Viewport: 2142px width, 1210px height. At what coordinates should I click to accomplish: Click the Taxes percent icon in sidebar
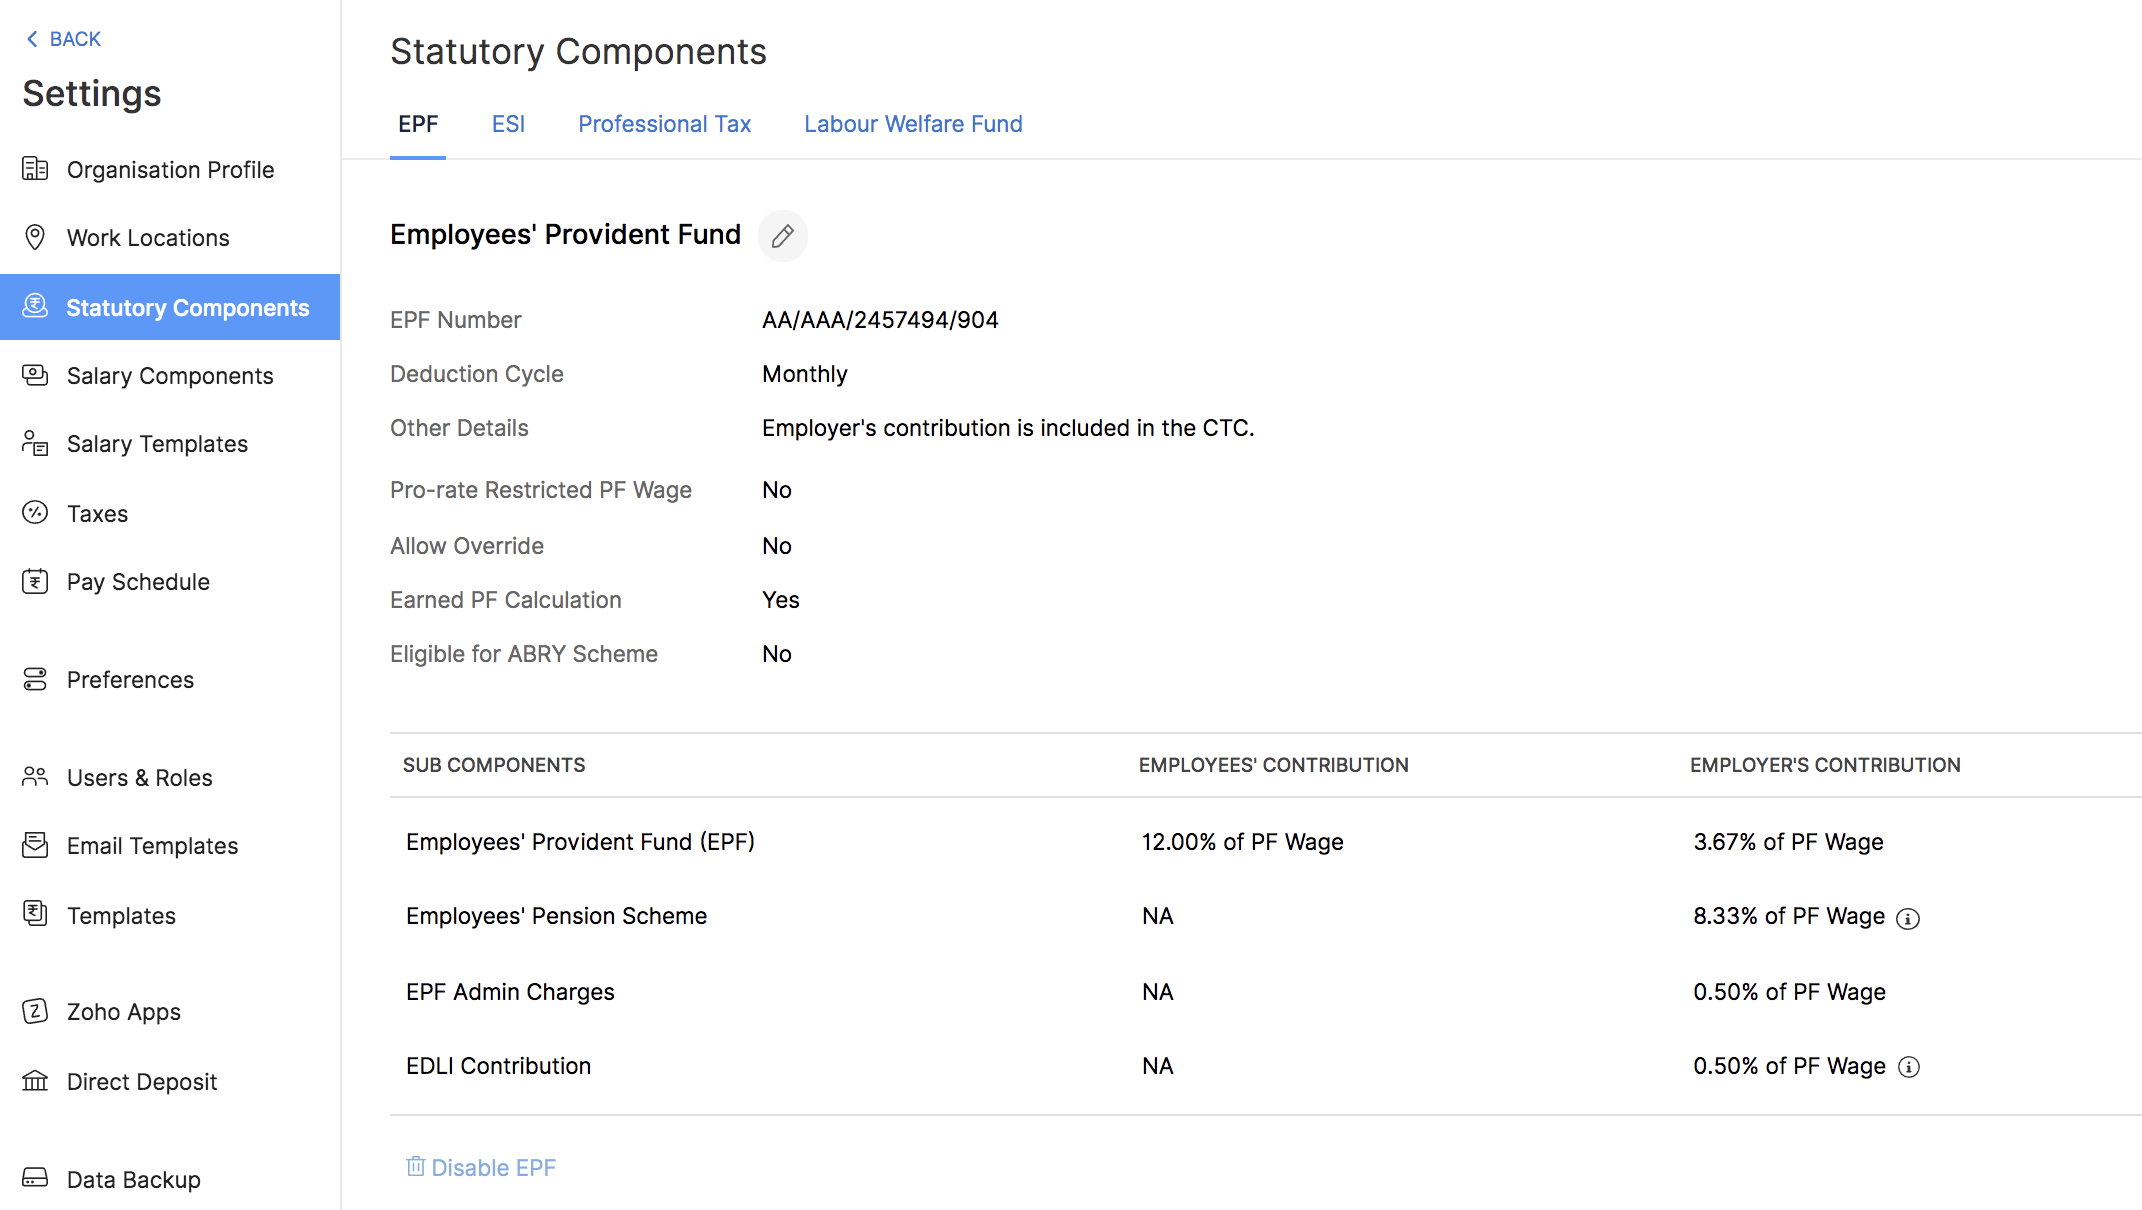point(35,513)
